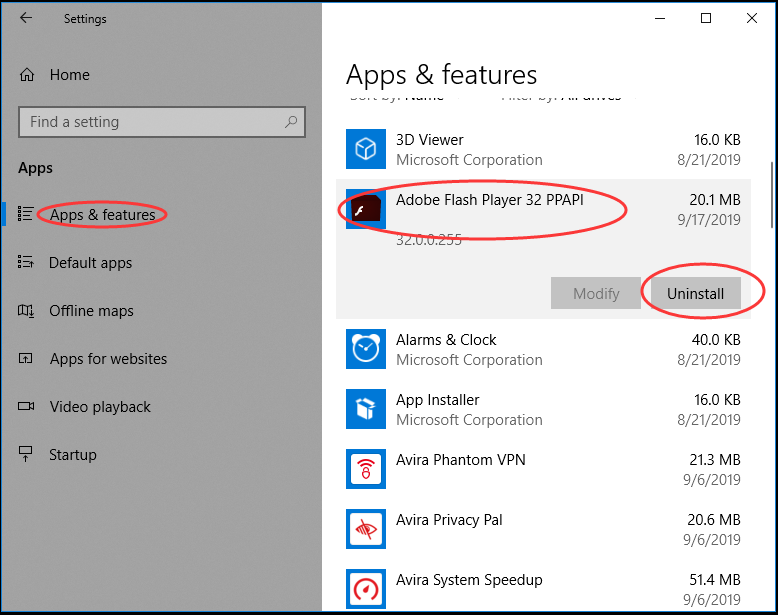
Task: Open Apps for websites in sidebar
Action: 108,359
